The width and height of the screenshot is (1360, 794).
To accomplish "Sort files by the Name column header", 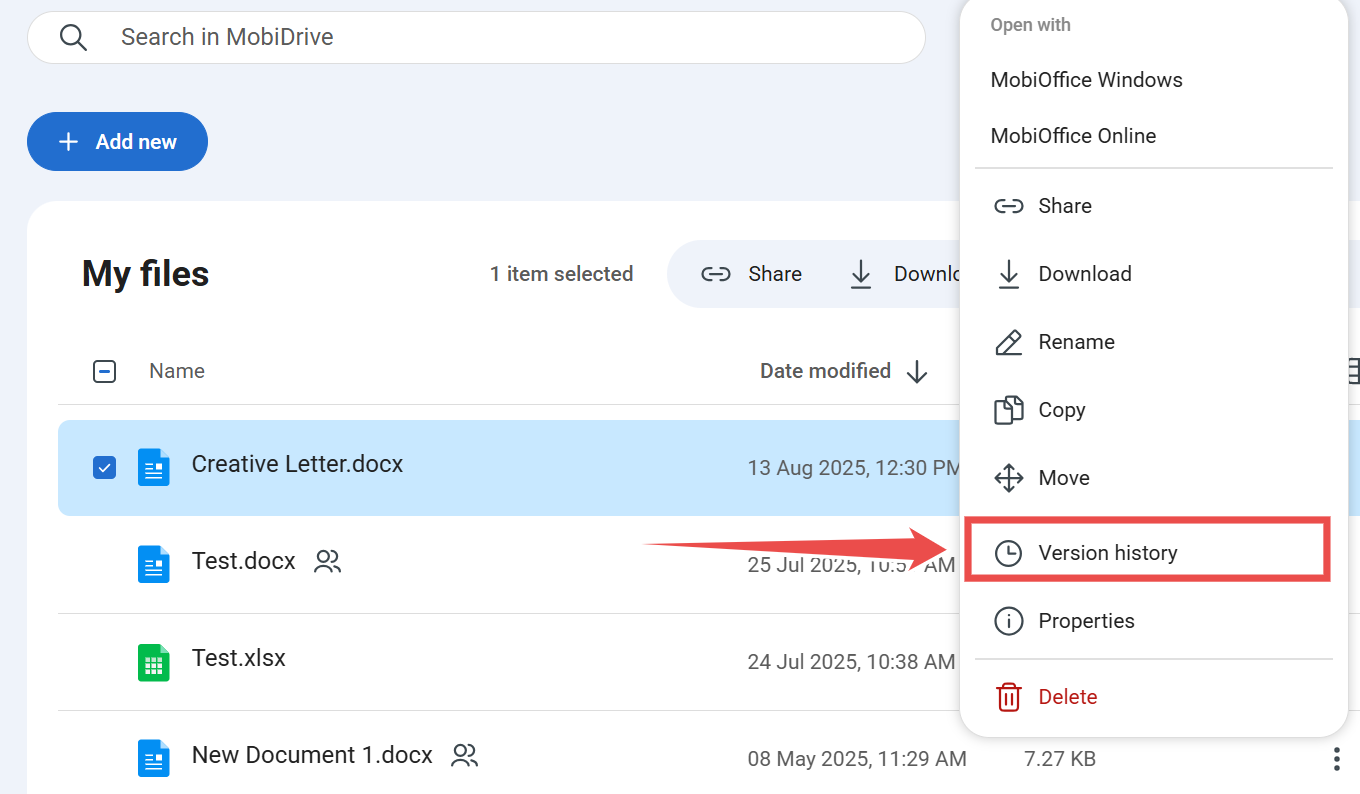I will pos(177,371).
